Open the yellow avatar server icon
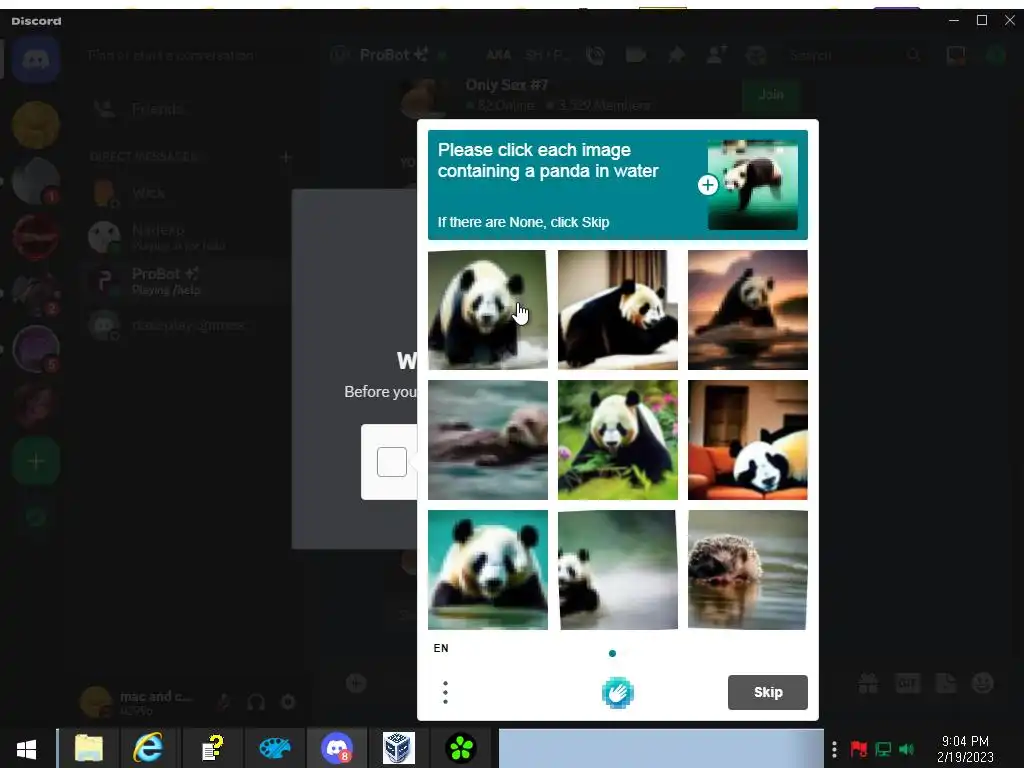The image size is (1024, 768). point(36,125)
